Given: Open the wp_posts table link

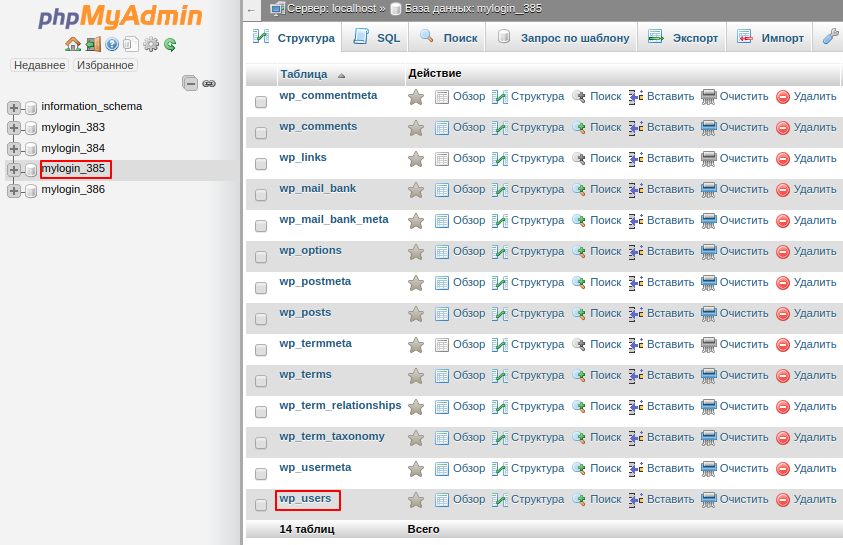Looking at the screenshot, I should [305, 312].
